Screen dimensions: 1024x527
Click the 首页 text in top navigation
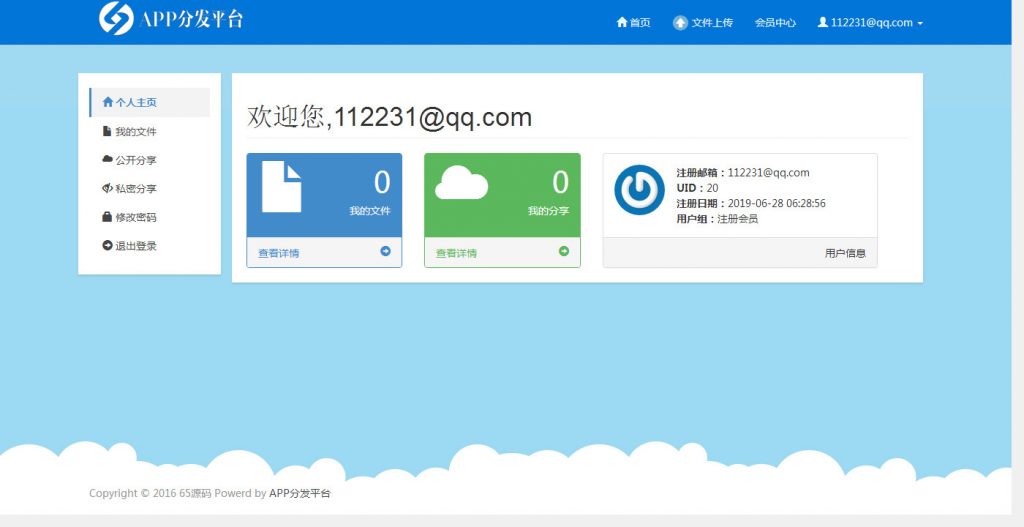pos(640,23)
